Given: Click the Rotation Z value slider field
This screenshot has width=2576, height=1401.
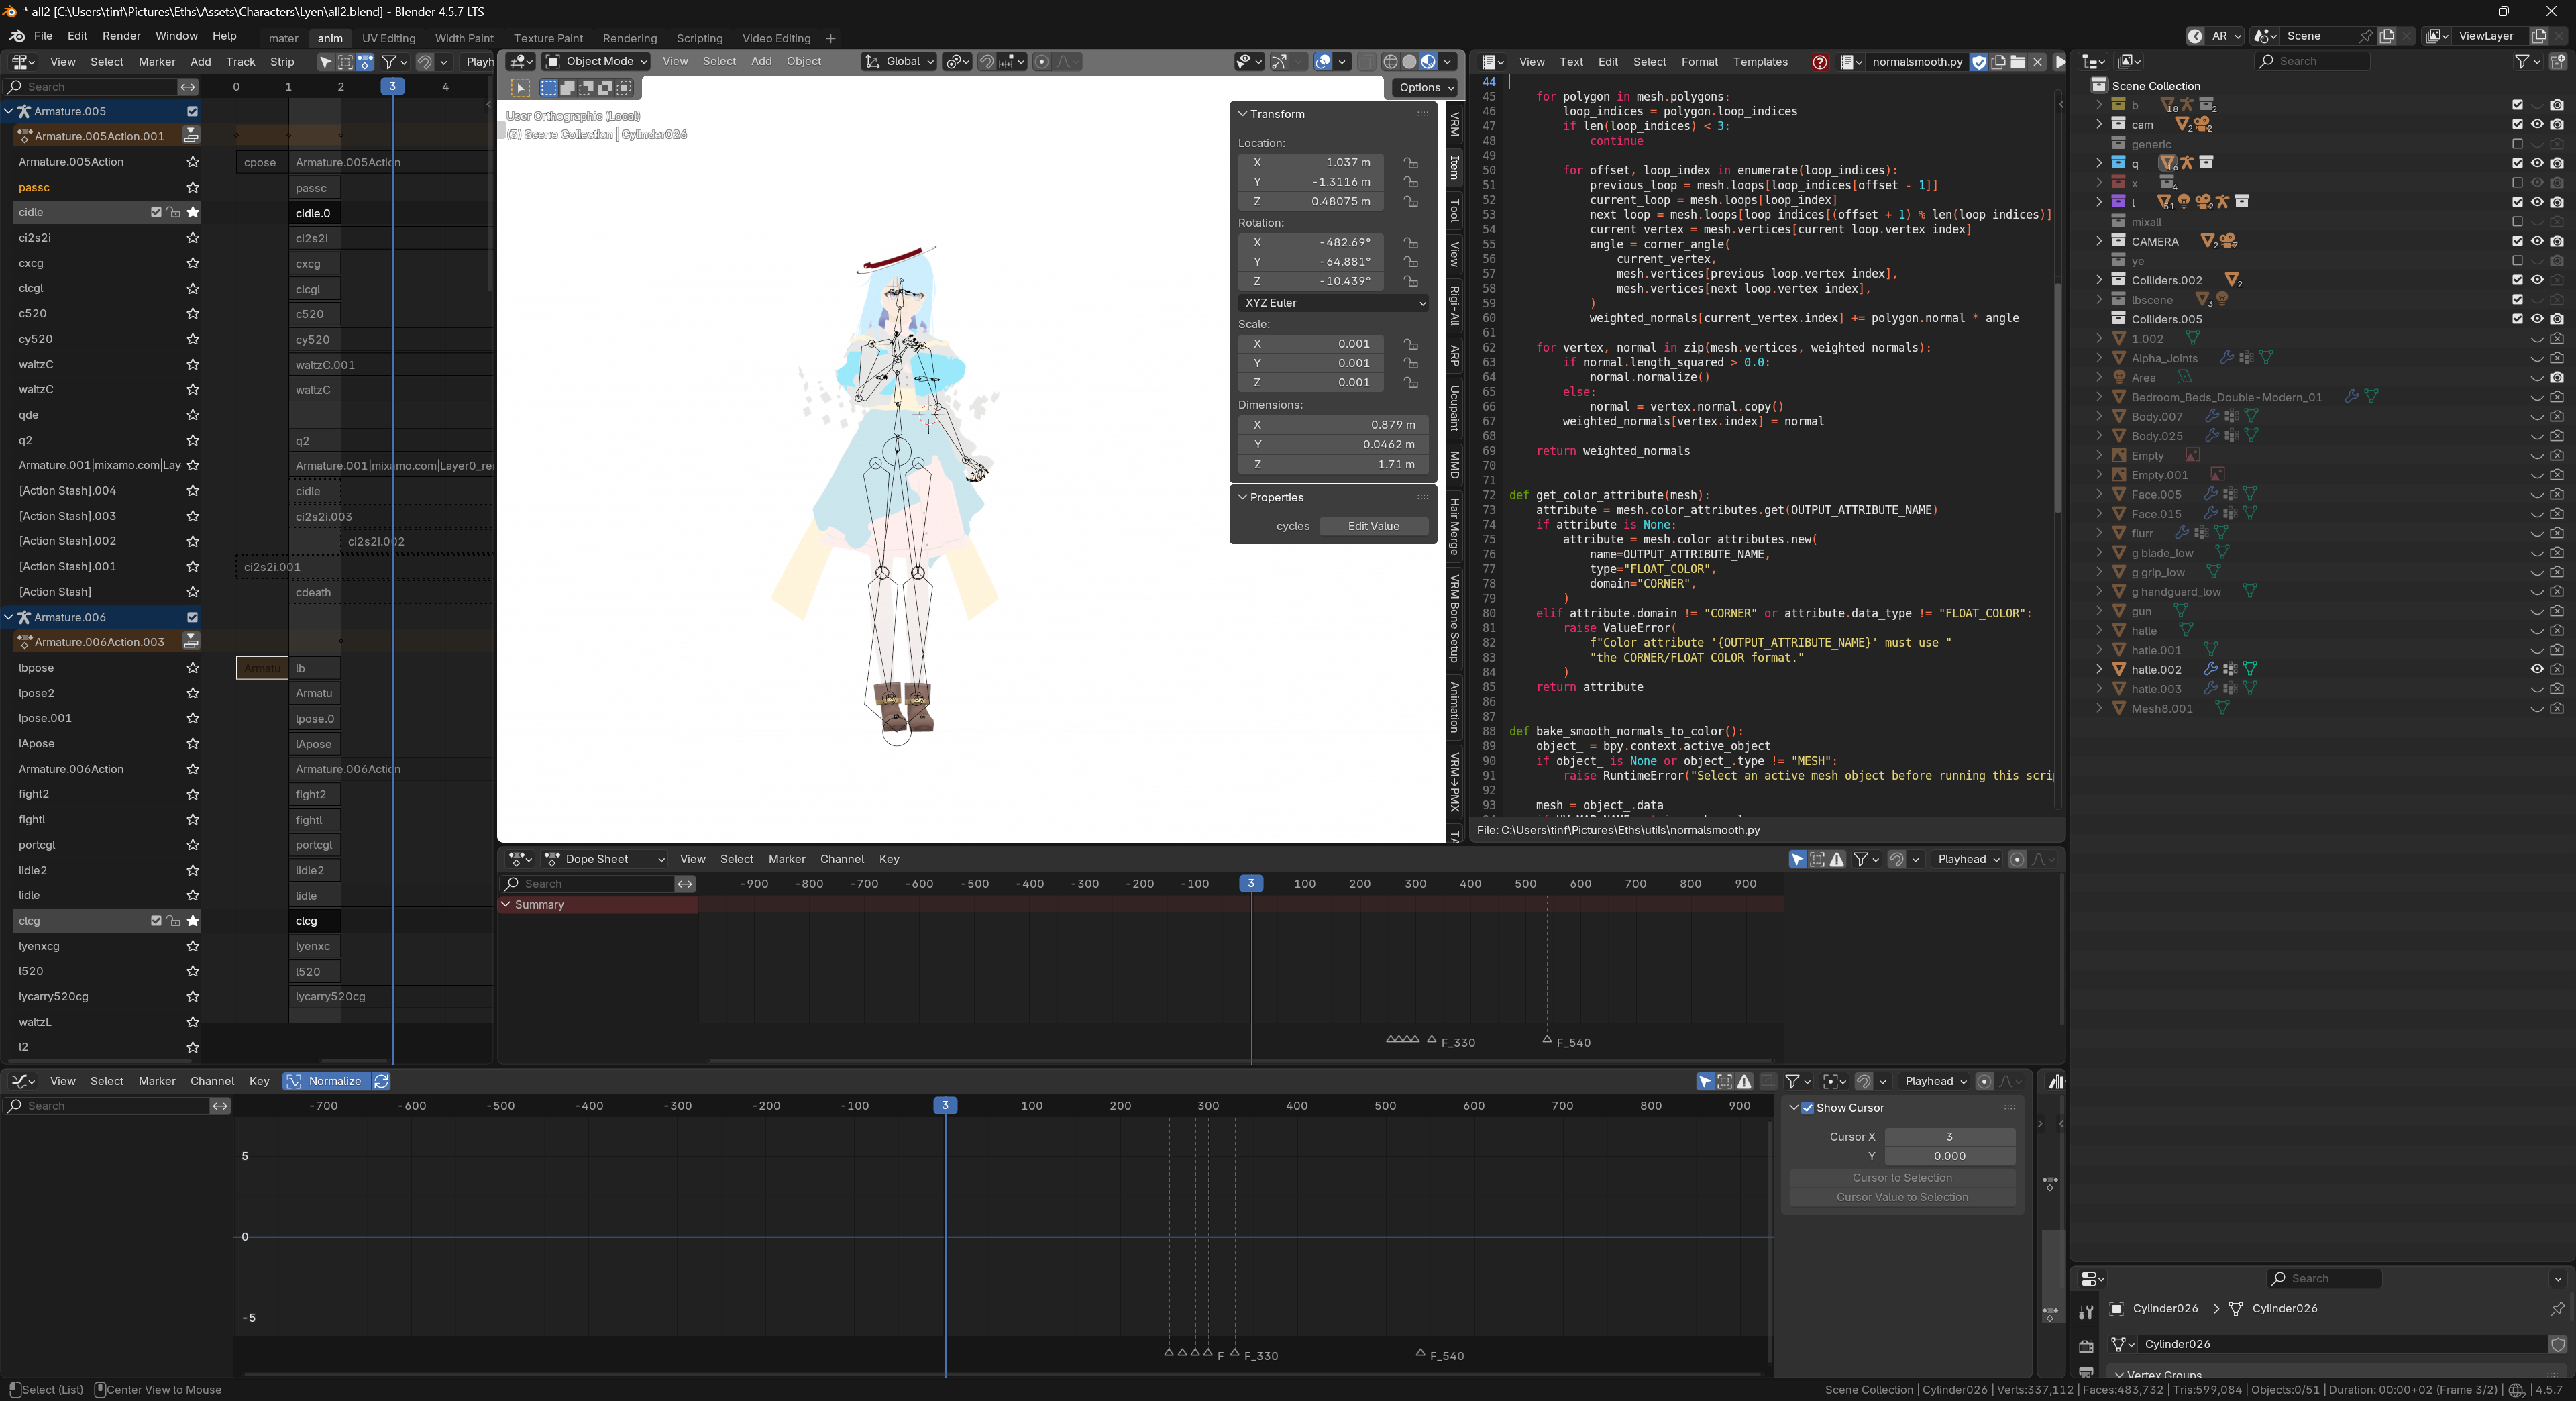Looking at the screenshot, I should [x=1312, y=282].
